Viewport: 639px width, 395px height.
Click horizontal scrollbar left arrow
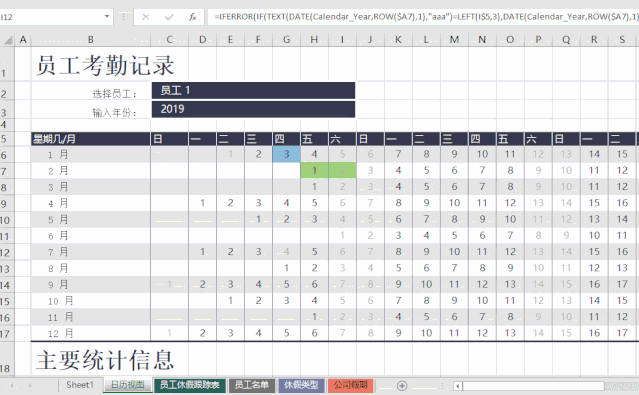(x=458, y=386)
